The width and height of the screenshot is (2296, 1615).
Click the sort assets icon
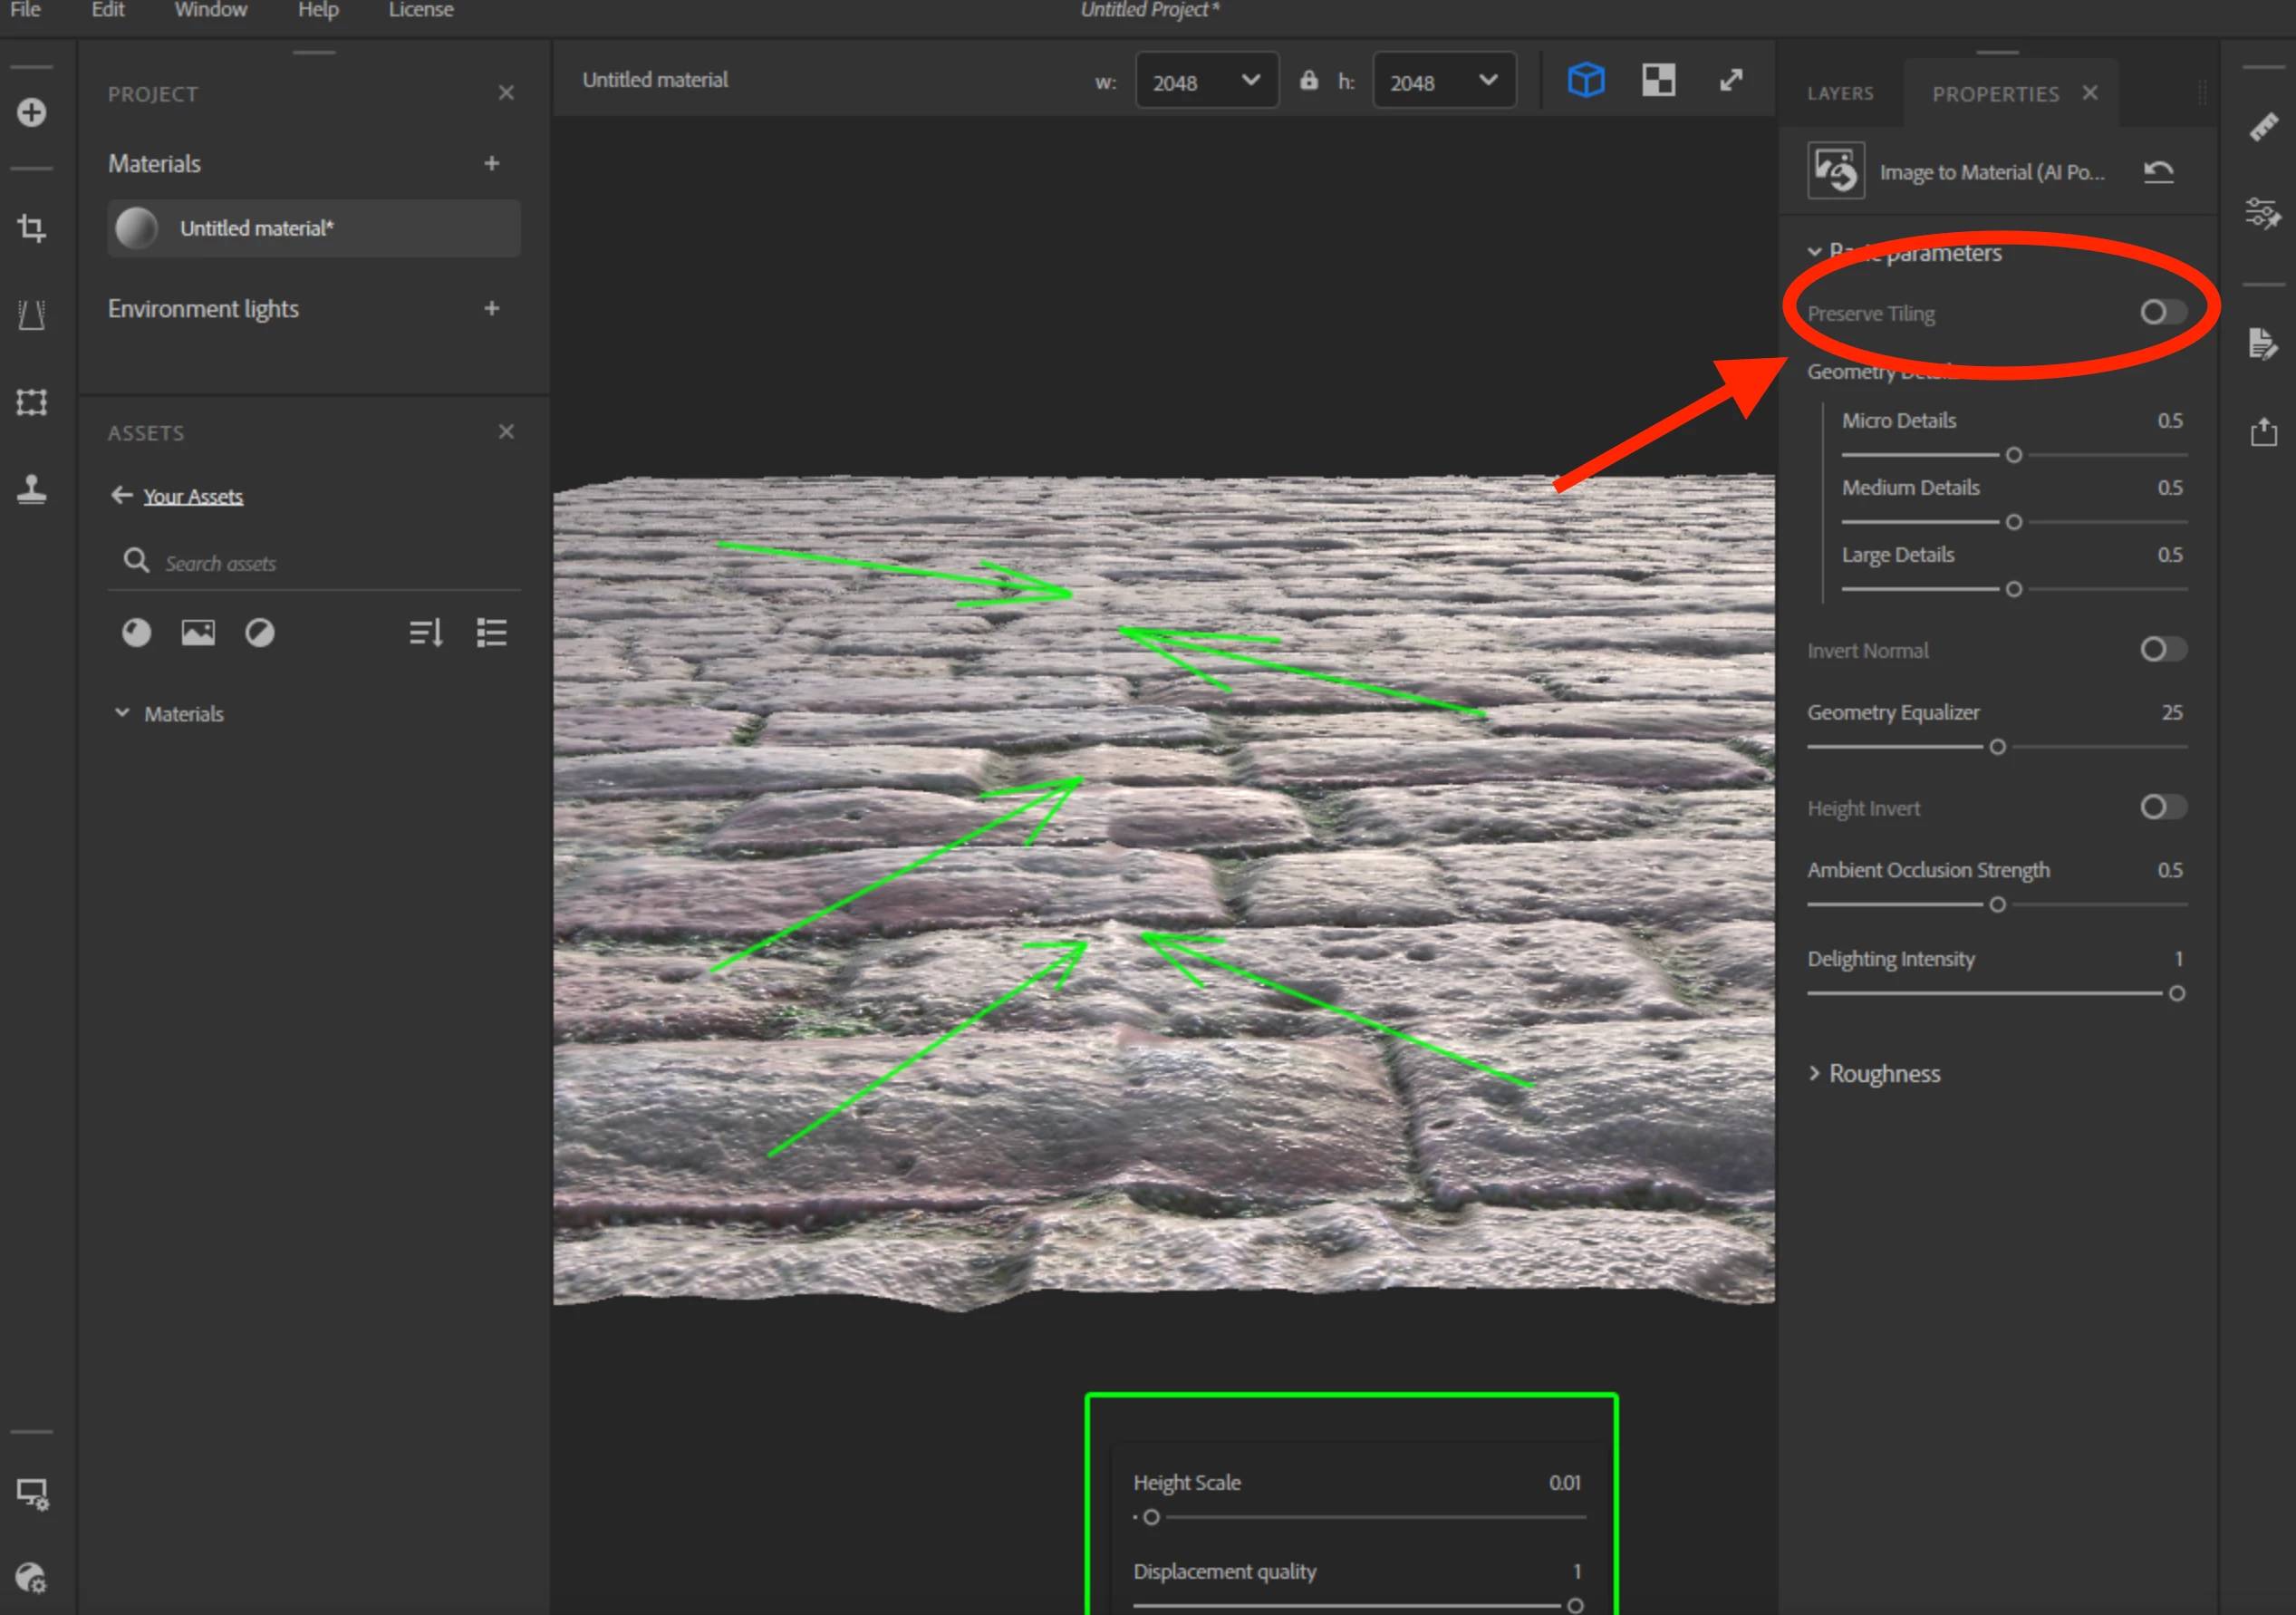click(x=426, y=633)
